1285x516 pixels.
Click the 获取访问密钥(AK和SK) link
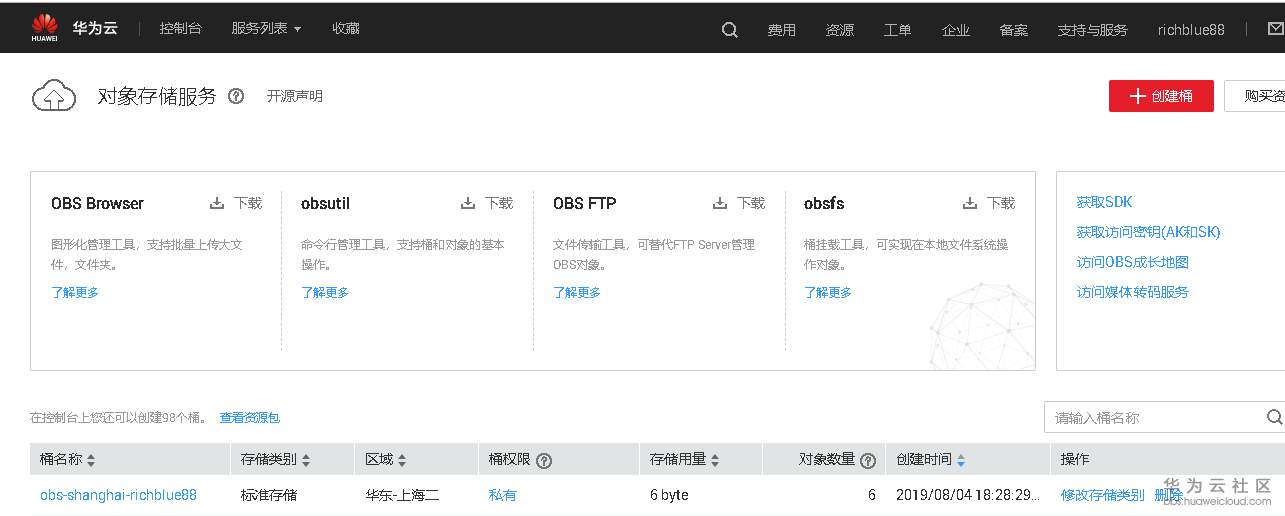click(1148, 232)
